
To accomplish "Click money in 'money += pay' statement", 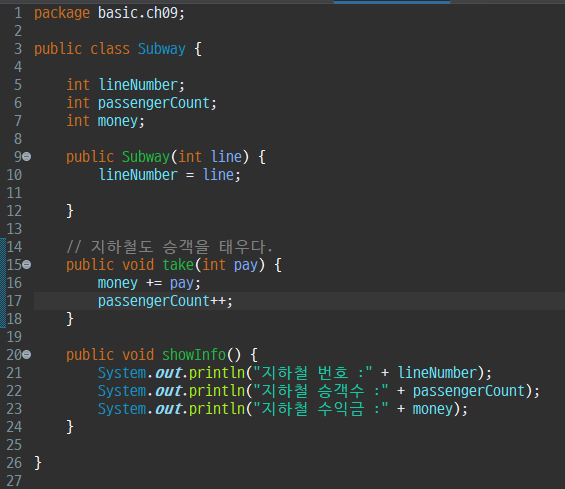I will (x=118, y=284).
